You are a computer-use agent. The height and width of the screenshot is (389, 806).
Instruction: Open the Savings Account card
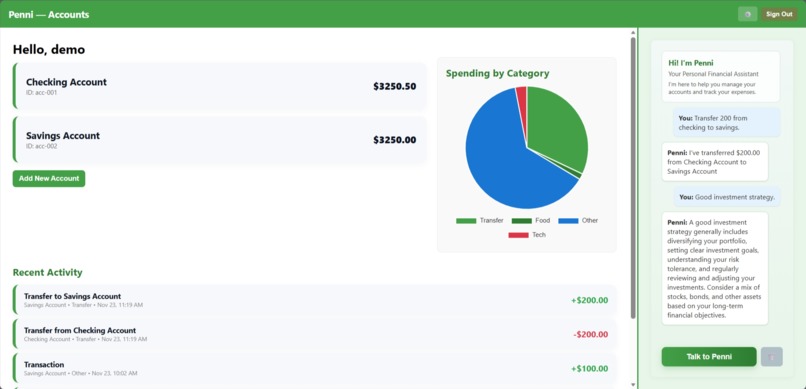pyautogui.click(x=220, y=140)
